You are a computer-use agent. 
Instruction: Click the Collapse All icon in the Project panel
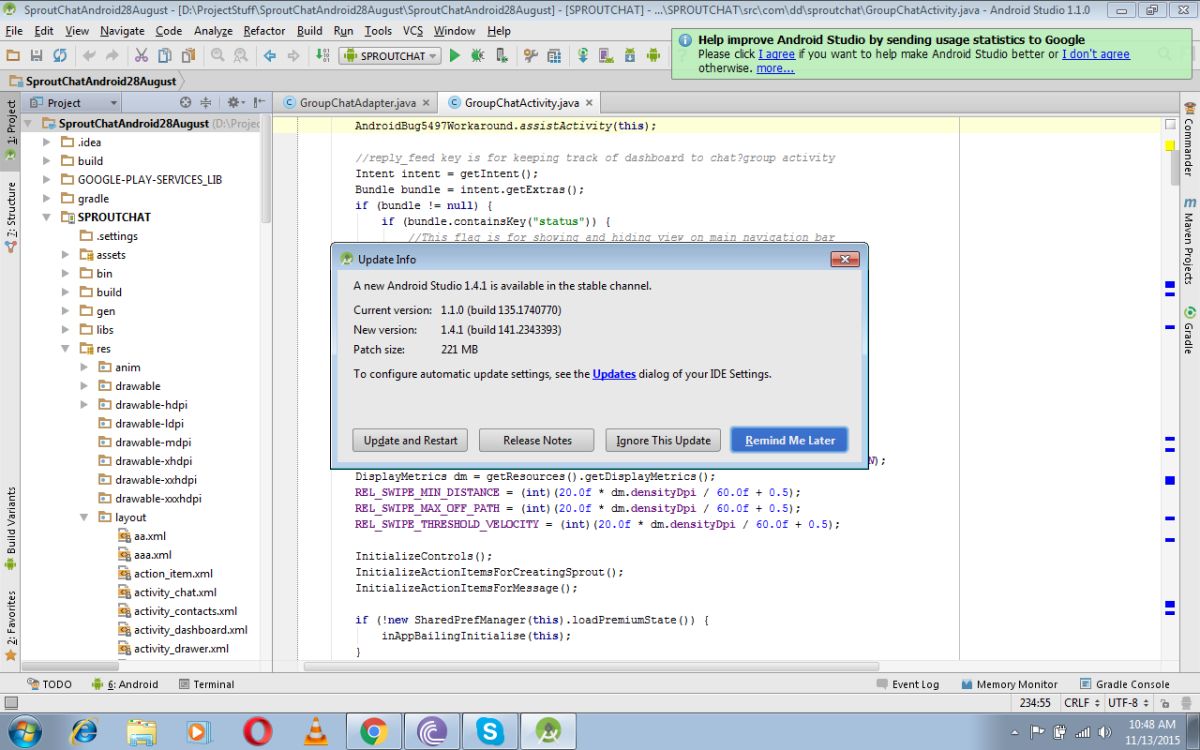[x=206, y=102]
